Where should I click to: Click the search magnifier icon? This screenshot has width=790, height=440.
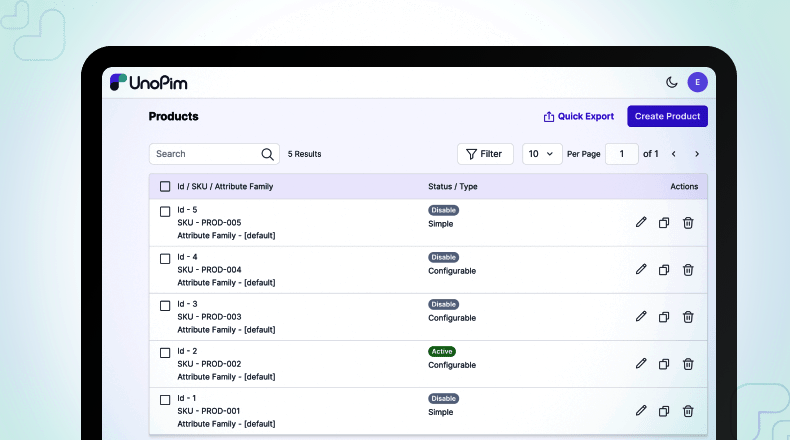coord(267,154)
